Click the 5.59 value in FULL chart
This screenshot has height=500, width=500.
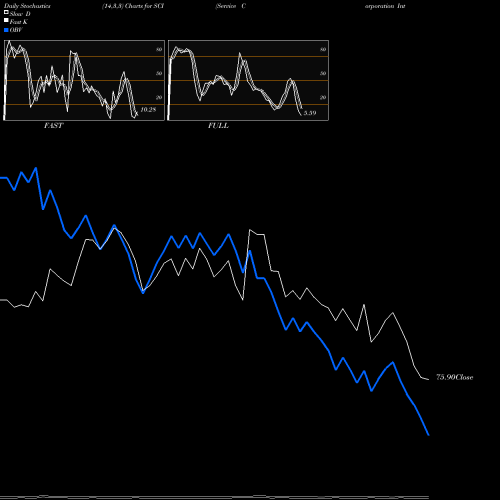tap(310, 113)
